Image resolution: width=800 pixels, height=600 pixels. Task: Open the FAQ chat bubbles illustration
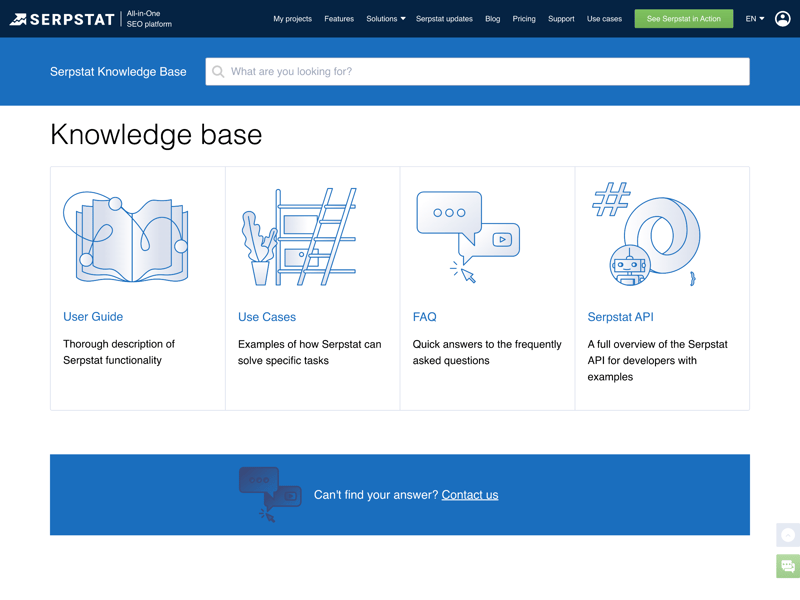(468, 237)
